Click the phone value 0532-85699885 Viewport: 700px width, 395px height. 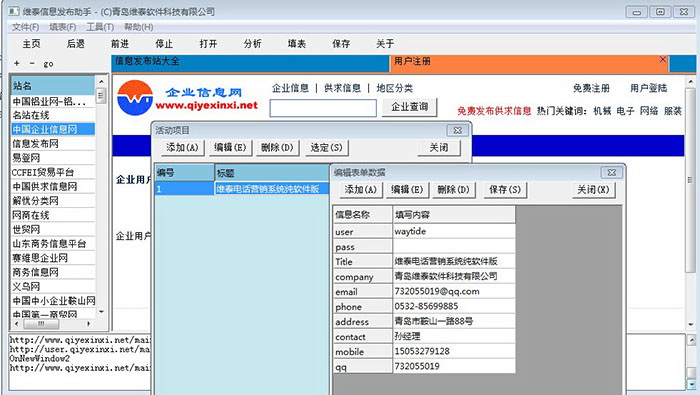pos(454,306)
